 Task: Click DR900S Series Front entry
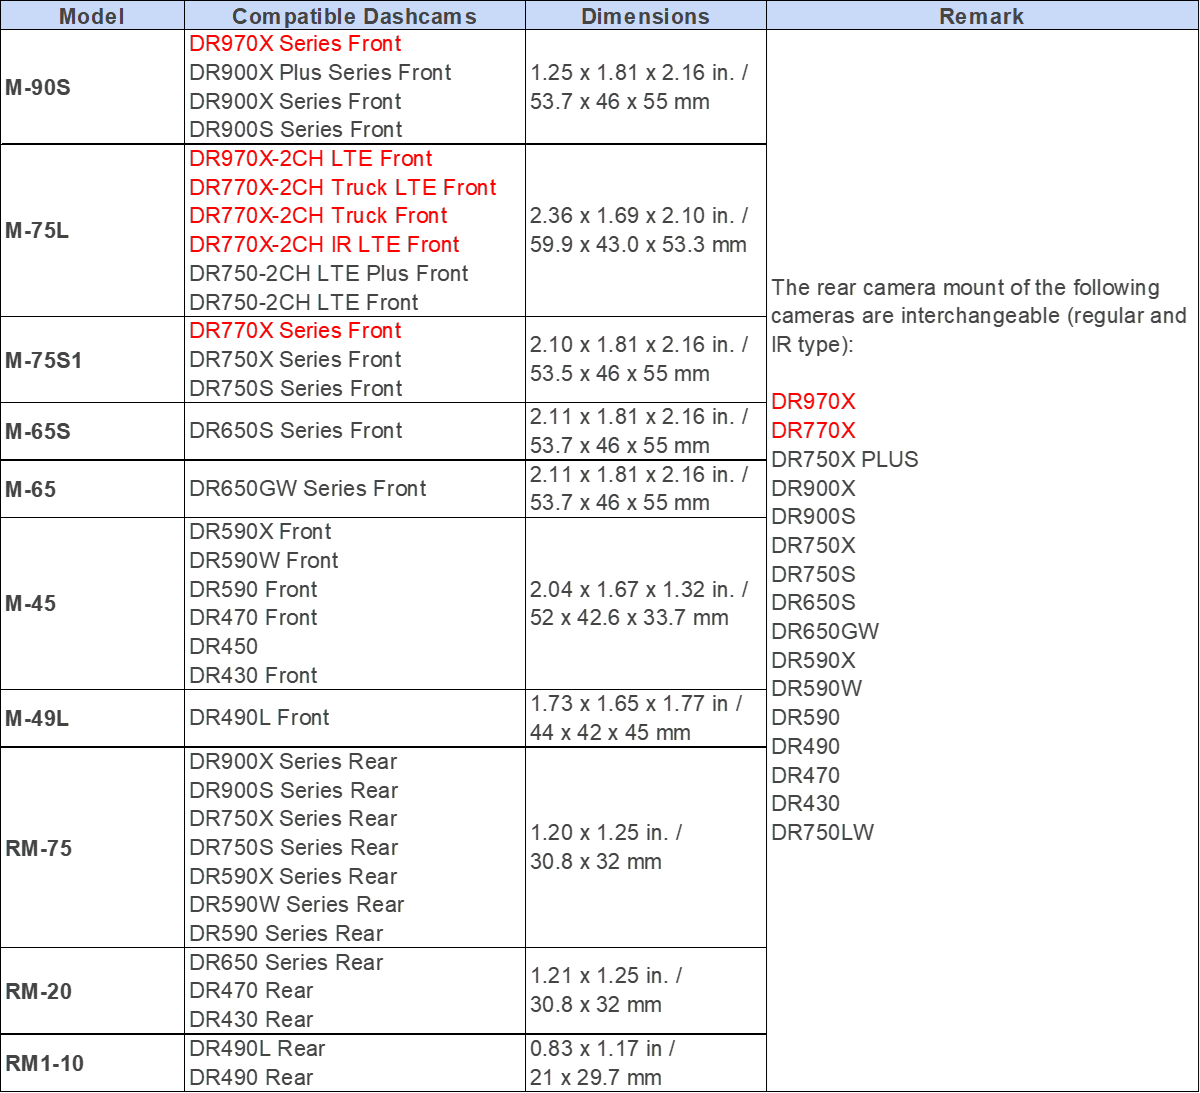(x=296, y=130)
